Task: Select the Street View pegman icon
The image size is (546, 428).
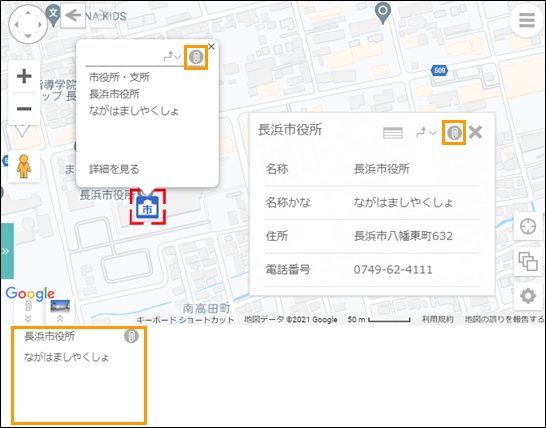Action: [24, 166]
